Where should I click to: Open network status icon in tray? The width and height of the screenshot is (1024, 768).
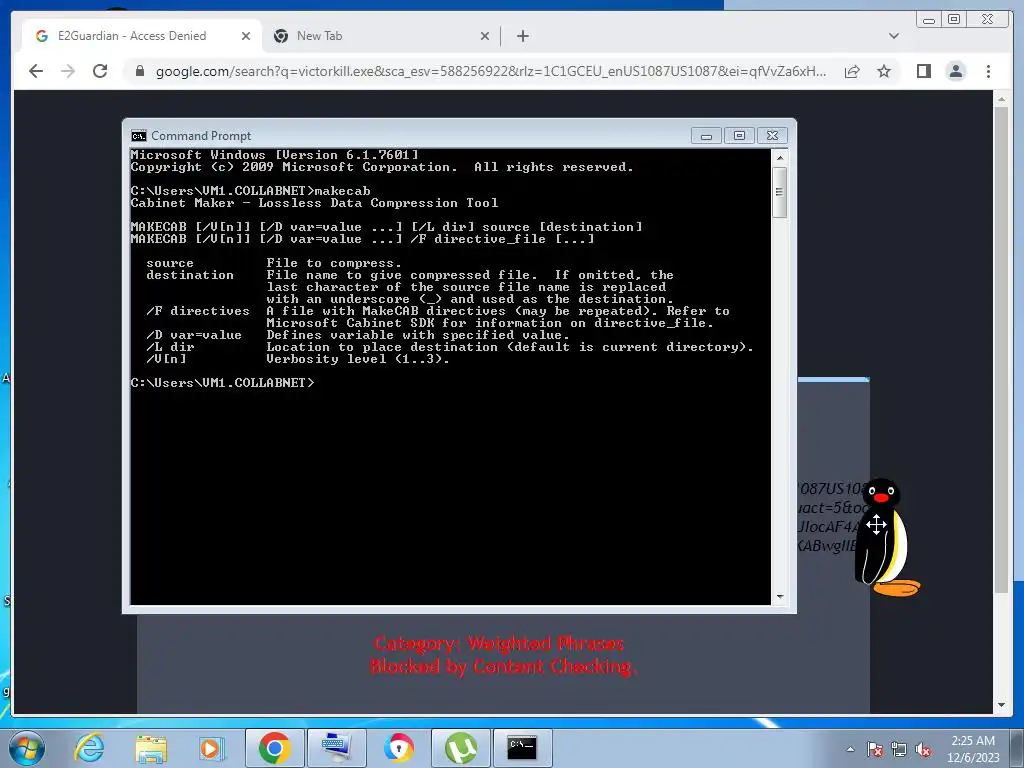pyautogui.click(x=899, y=749)
